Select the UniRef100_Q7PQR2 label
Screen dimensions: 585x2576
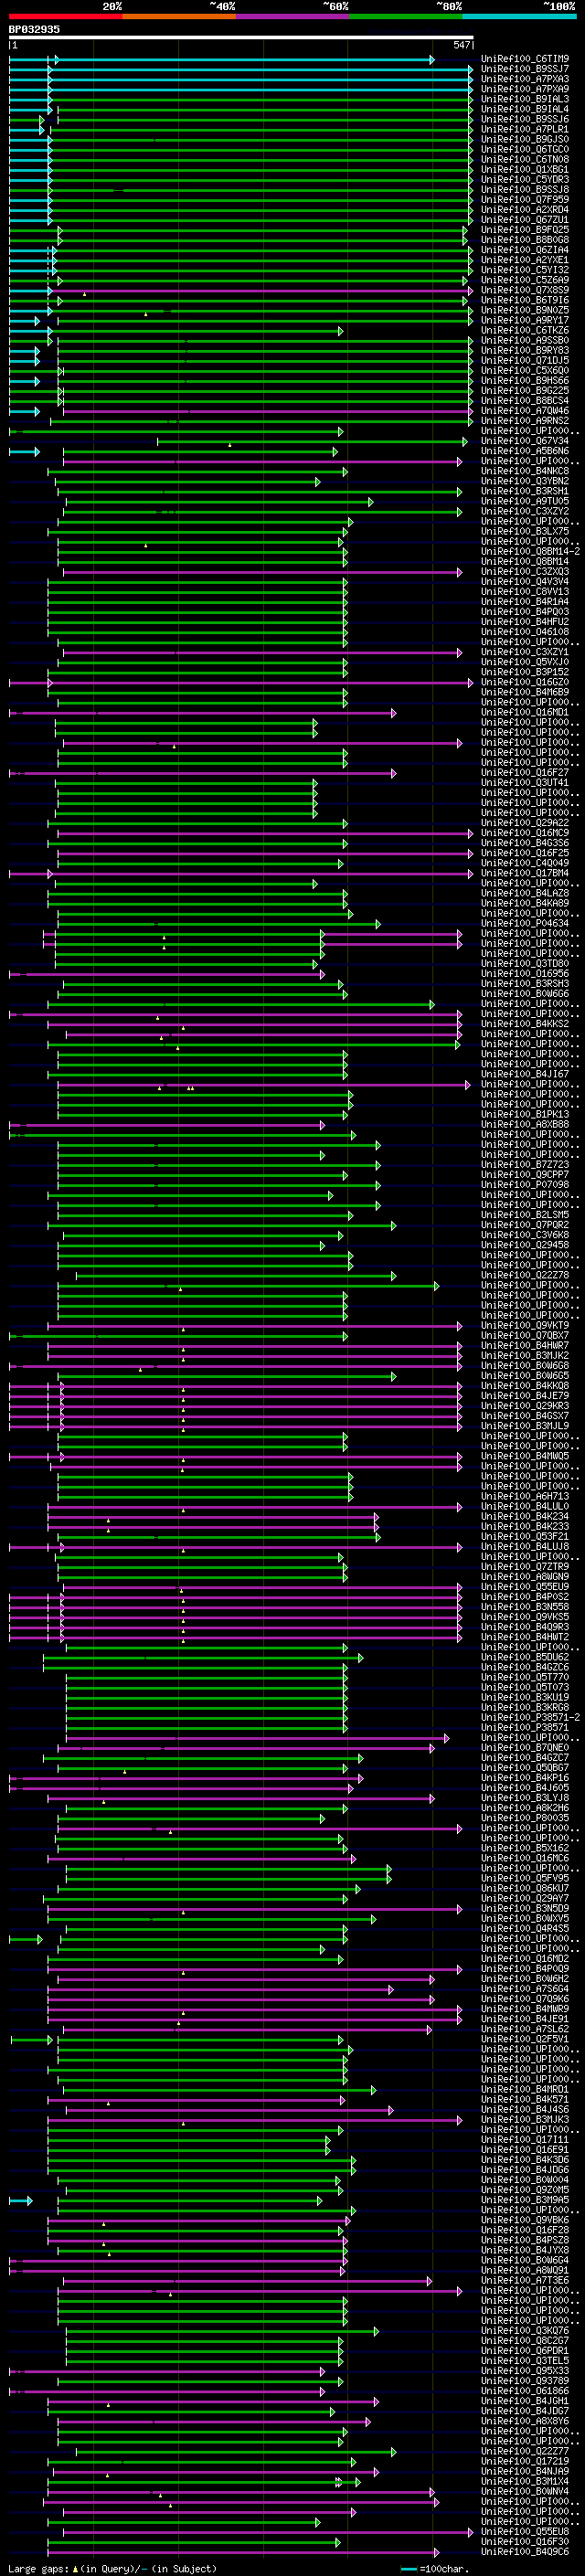[x=525, y=1226]
